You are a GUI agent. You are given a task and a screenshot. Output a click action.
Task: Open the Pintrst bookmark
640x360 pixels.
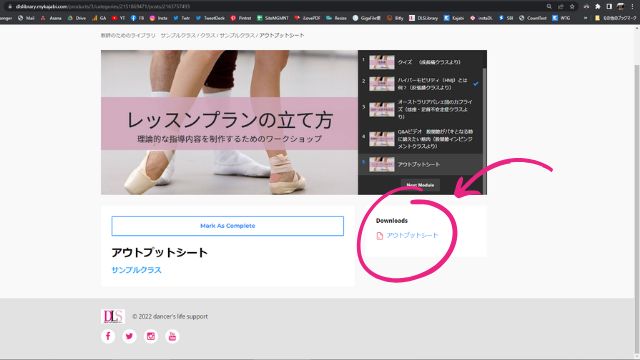click(241, 18)
